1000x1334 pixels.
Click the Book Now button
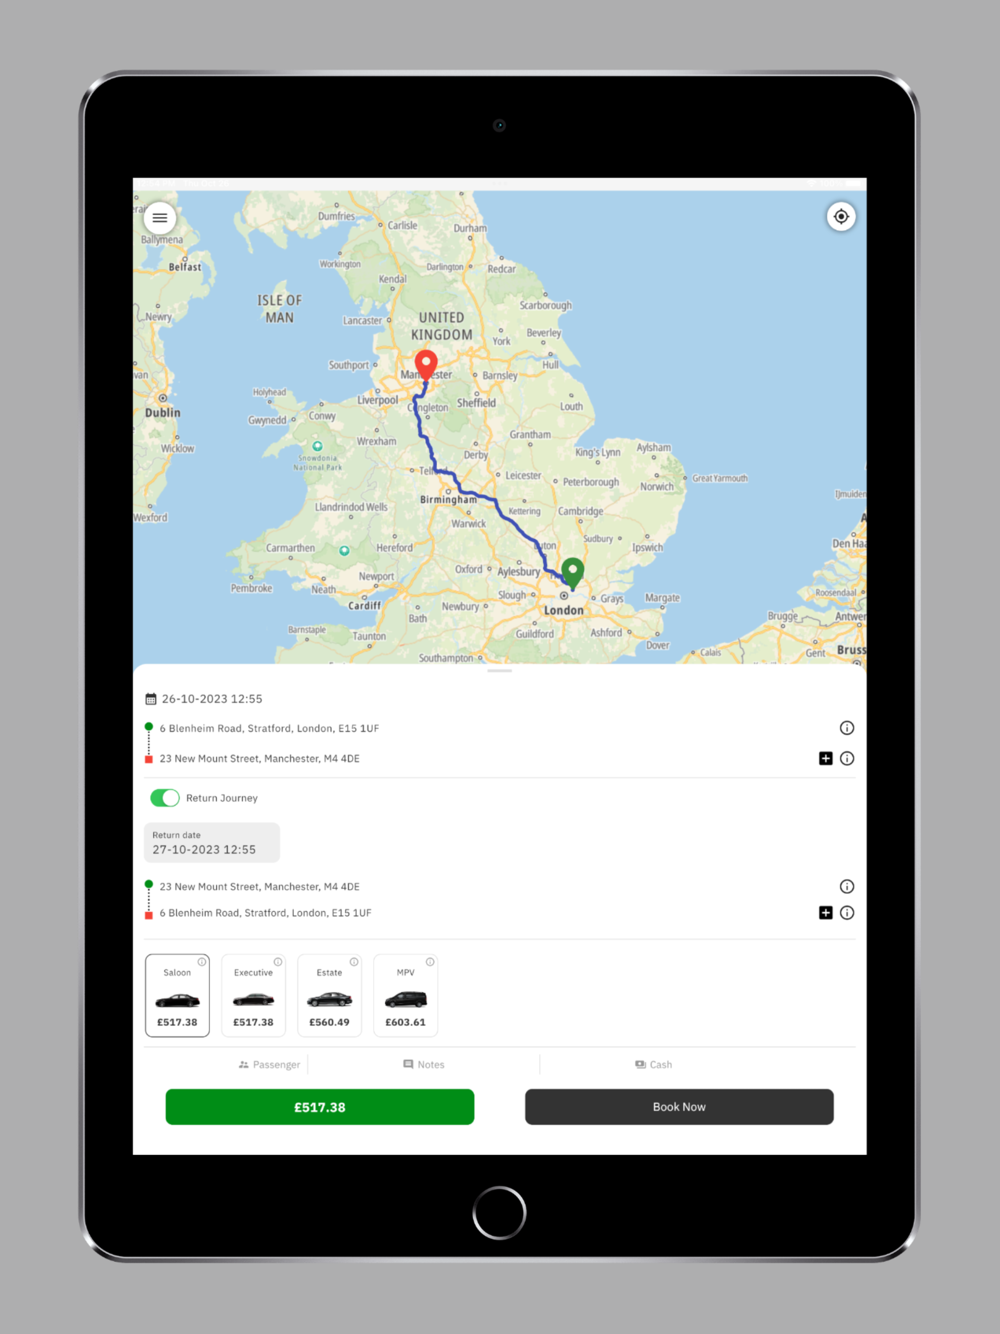point(679,1106)
